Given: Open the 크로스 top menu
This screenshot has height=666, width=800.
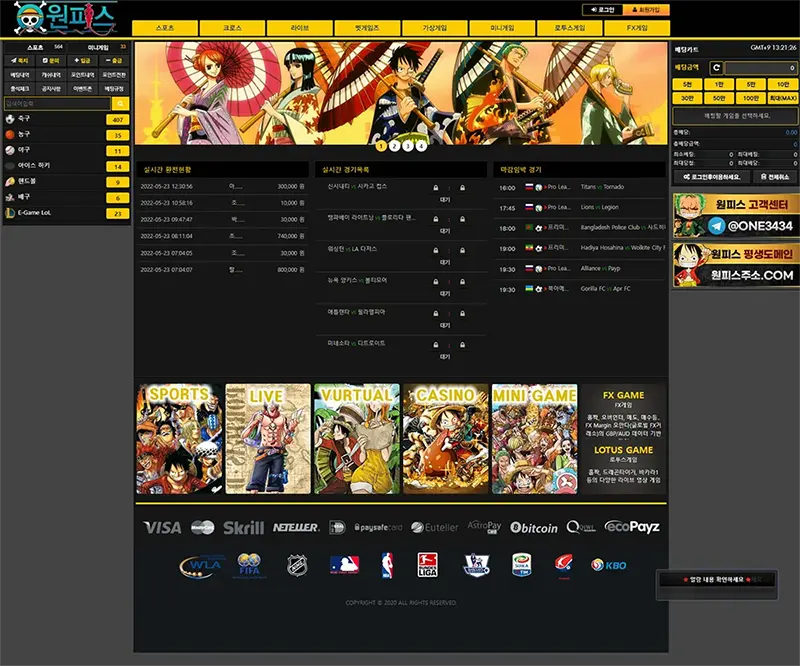Looking at the screenshot, I should (x=232, y=28).
